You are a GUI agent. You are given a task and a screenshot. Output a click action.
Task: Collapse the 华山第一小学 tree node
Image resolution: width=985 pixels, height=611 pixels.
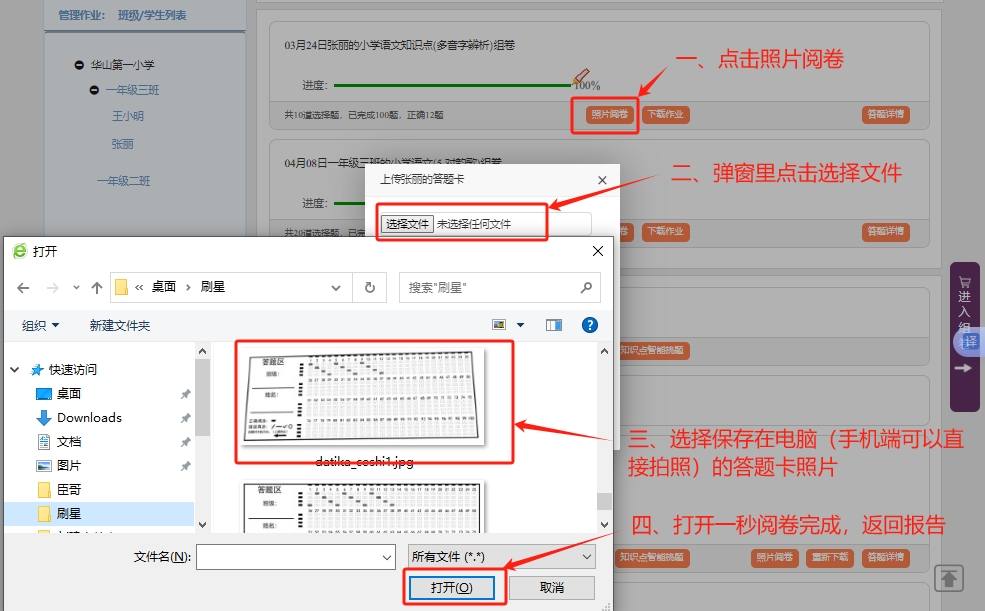click(79, 65)
